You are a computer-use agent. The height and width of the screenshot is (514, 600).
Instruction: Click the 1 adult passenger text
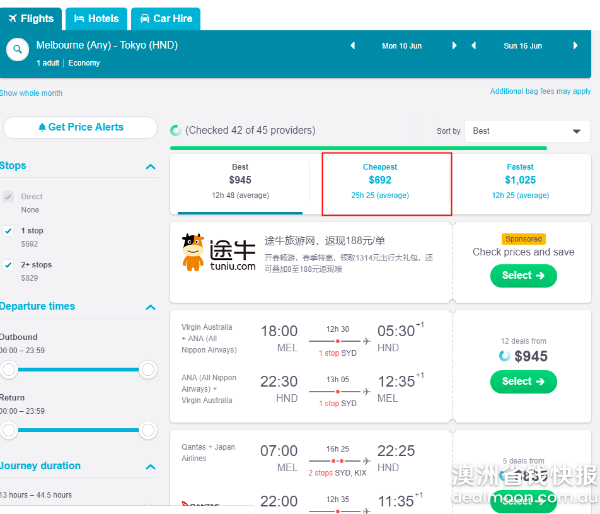[x=48, y=63]
